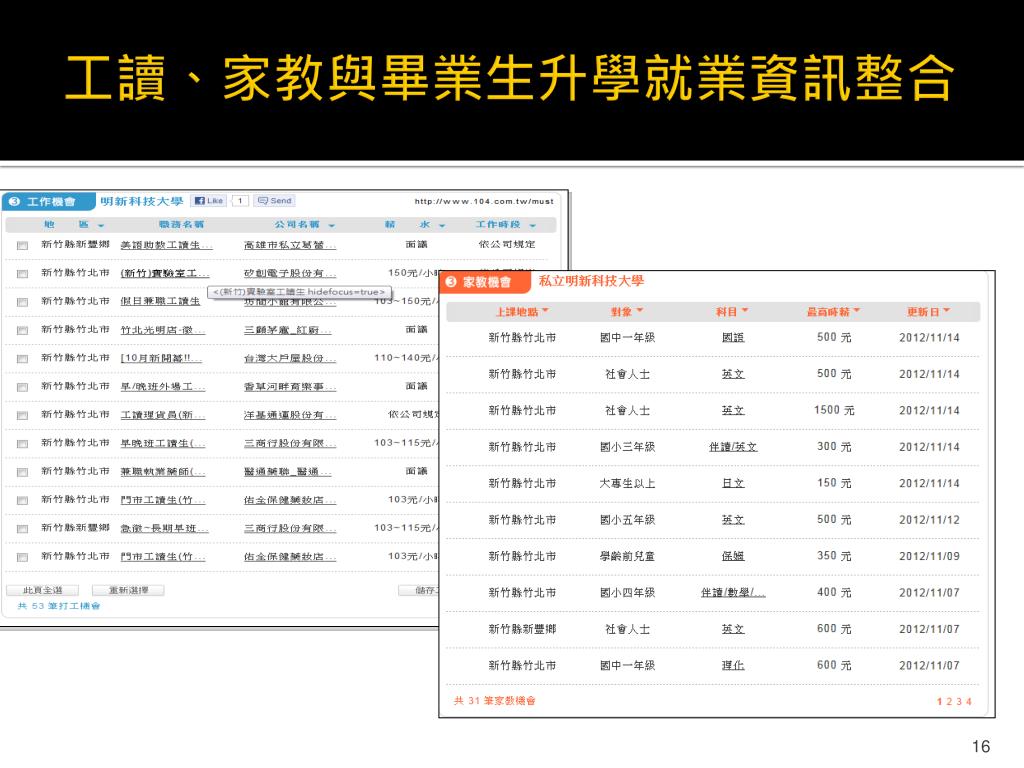Expand the 更新日 column sort arrow

pos(947,311)
